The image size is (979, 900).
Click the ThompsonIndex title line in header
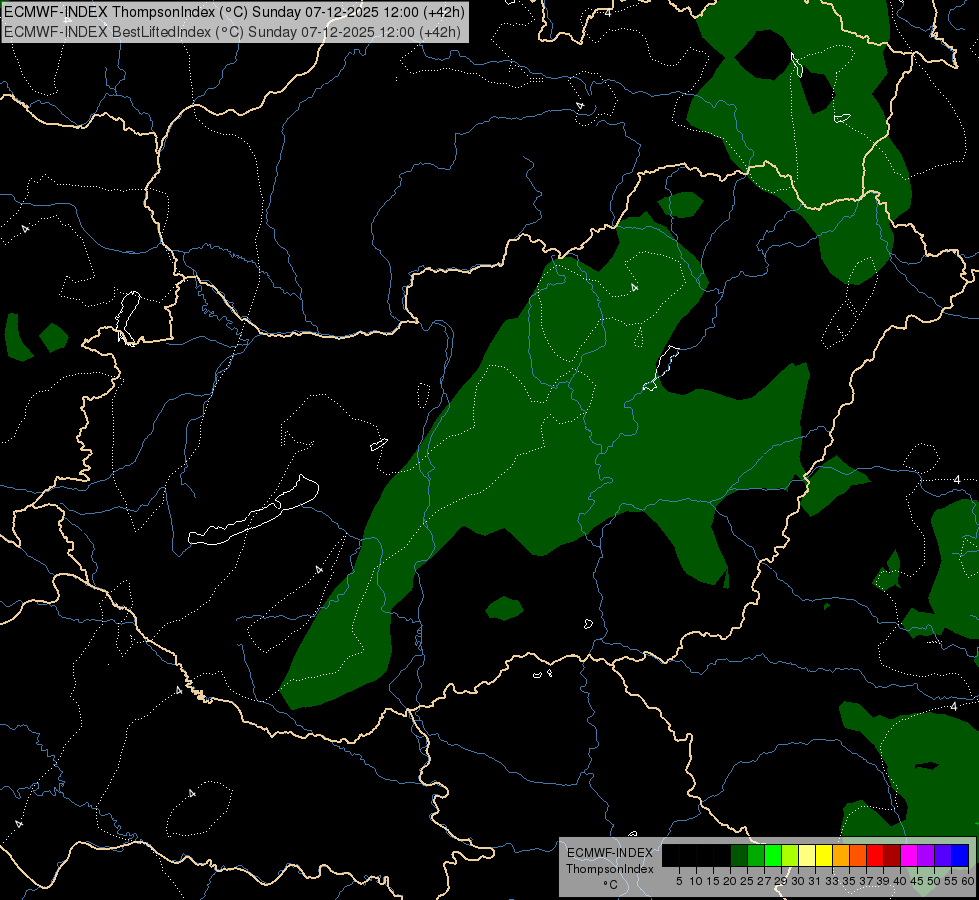234,12
